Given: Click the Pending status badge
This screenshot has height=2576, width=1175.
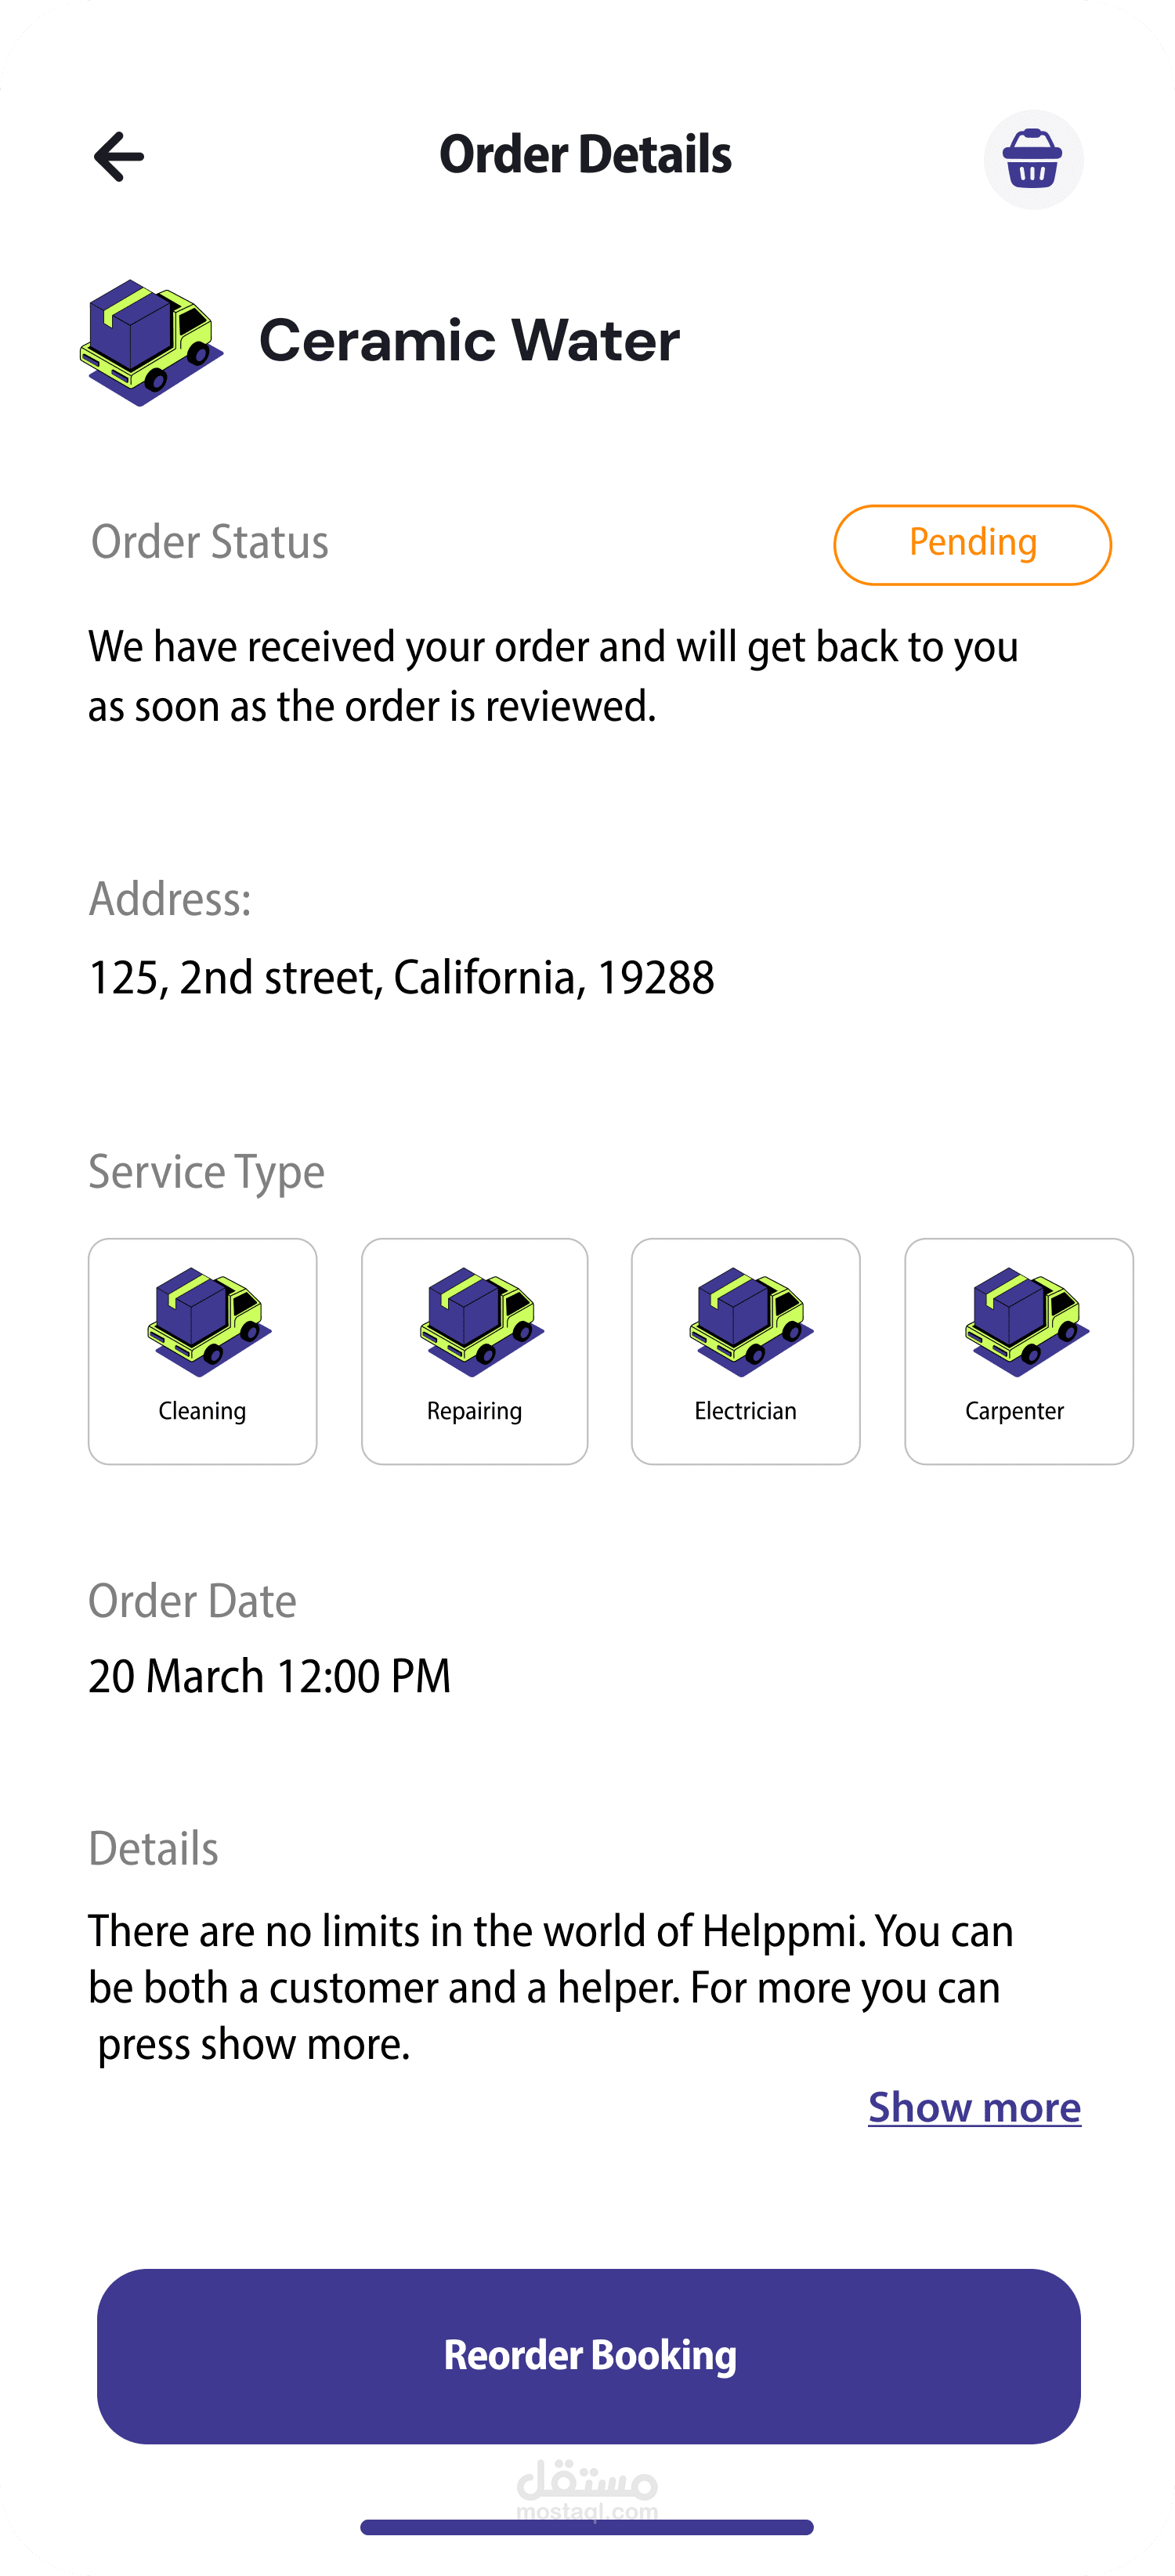Looking at the screenshot, I should tap(972, 544).
